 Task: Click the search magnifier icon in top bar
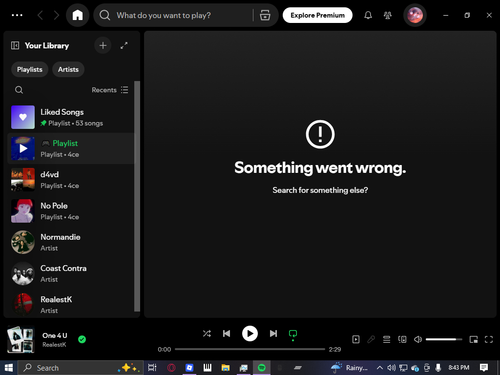tap(105, 15)
